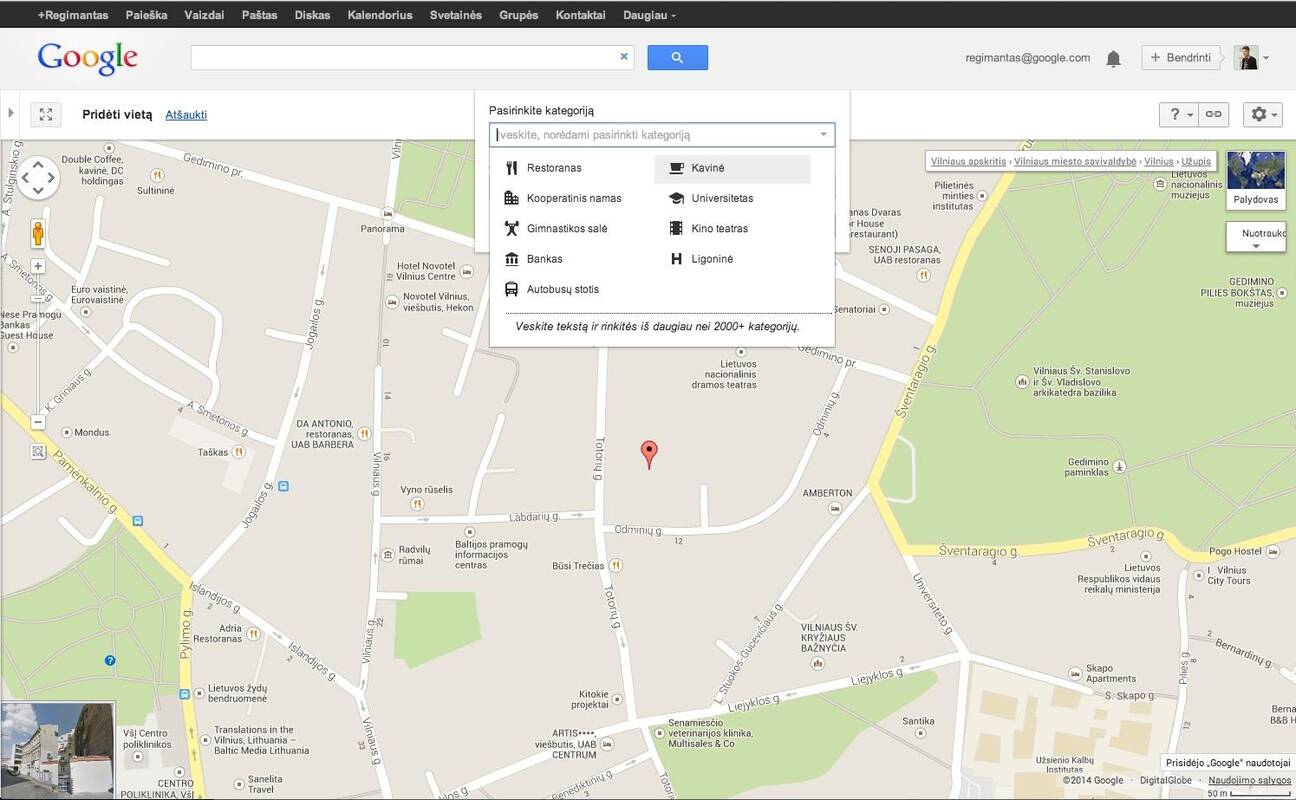Open the help question mark dropdown

point(1179,114)
